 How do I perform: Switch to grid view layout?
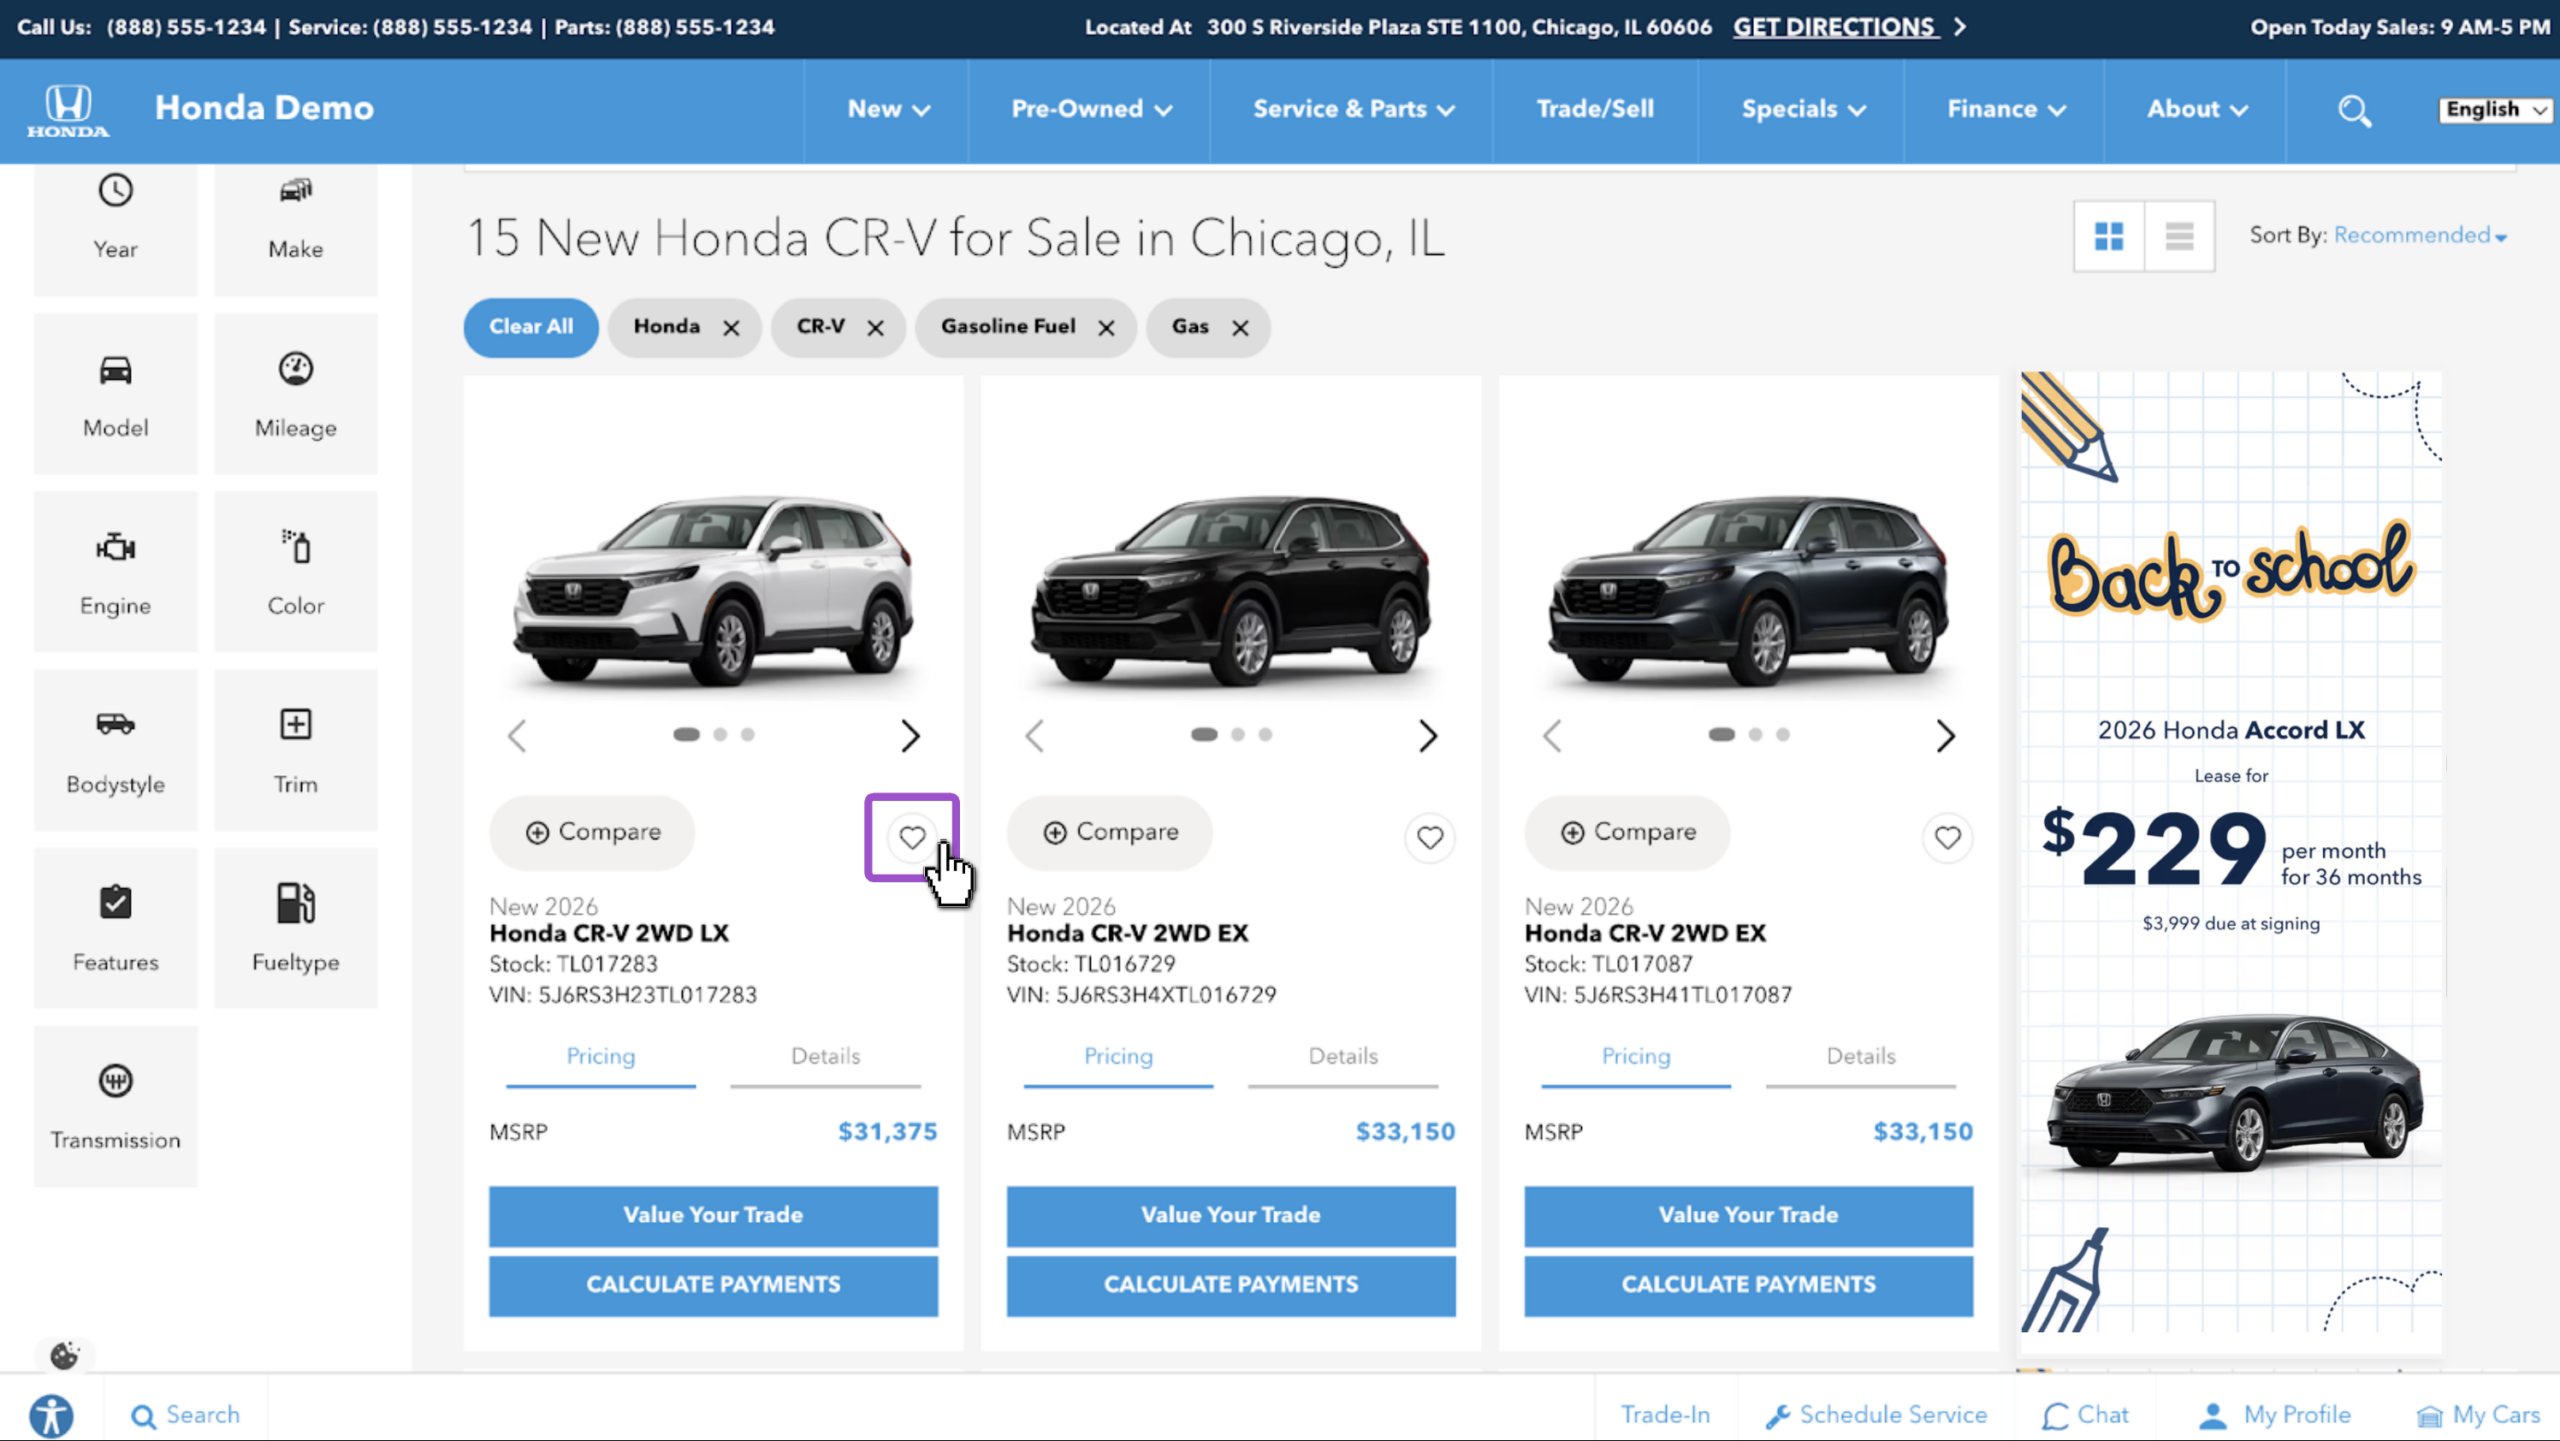[x=2109, y=236]
